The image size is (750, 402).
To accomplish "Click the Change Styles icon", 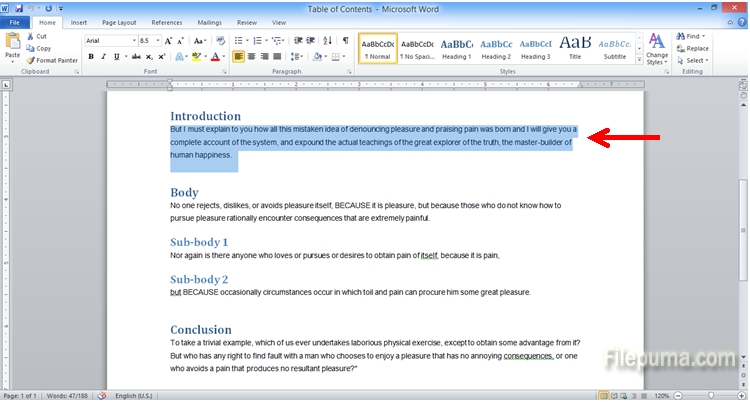I will click(656, 46).
